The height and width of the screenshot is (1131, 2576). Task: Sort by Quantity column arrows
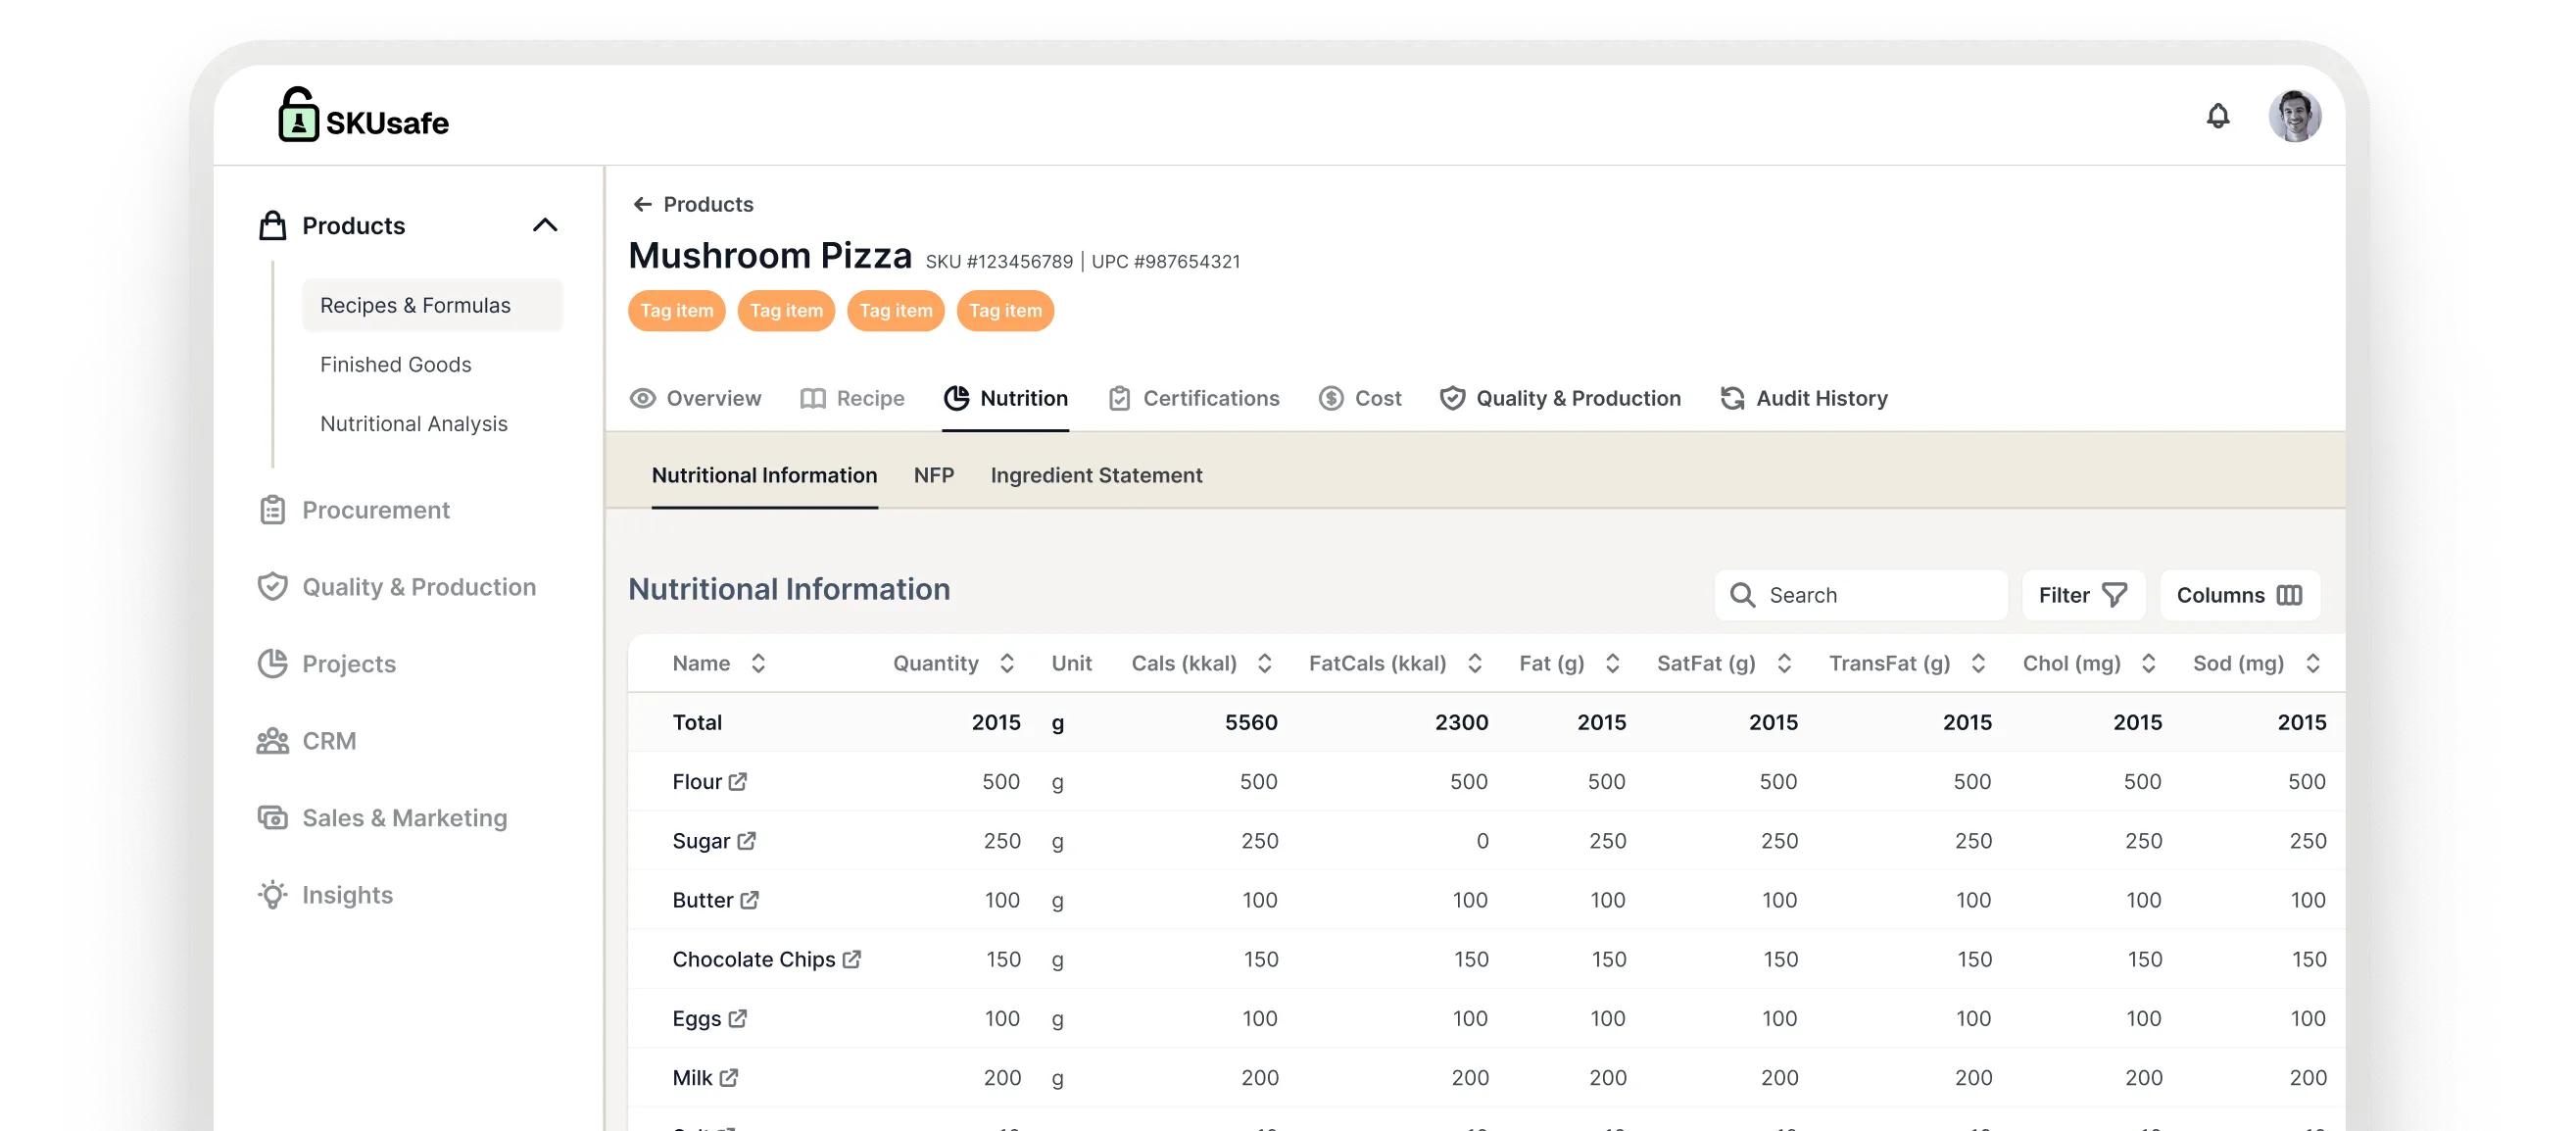[1006, 663]
